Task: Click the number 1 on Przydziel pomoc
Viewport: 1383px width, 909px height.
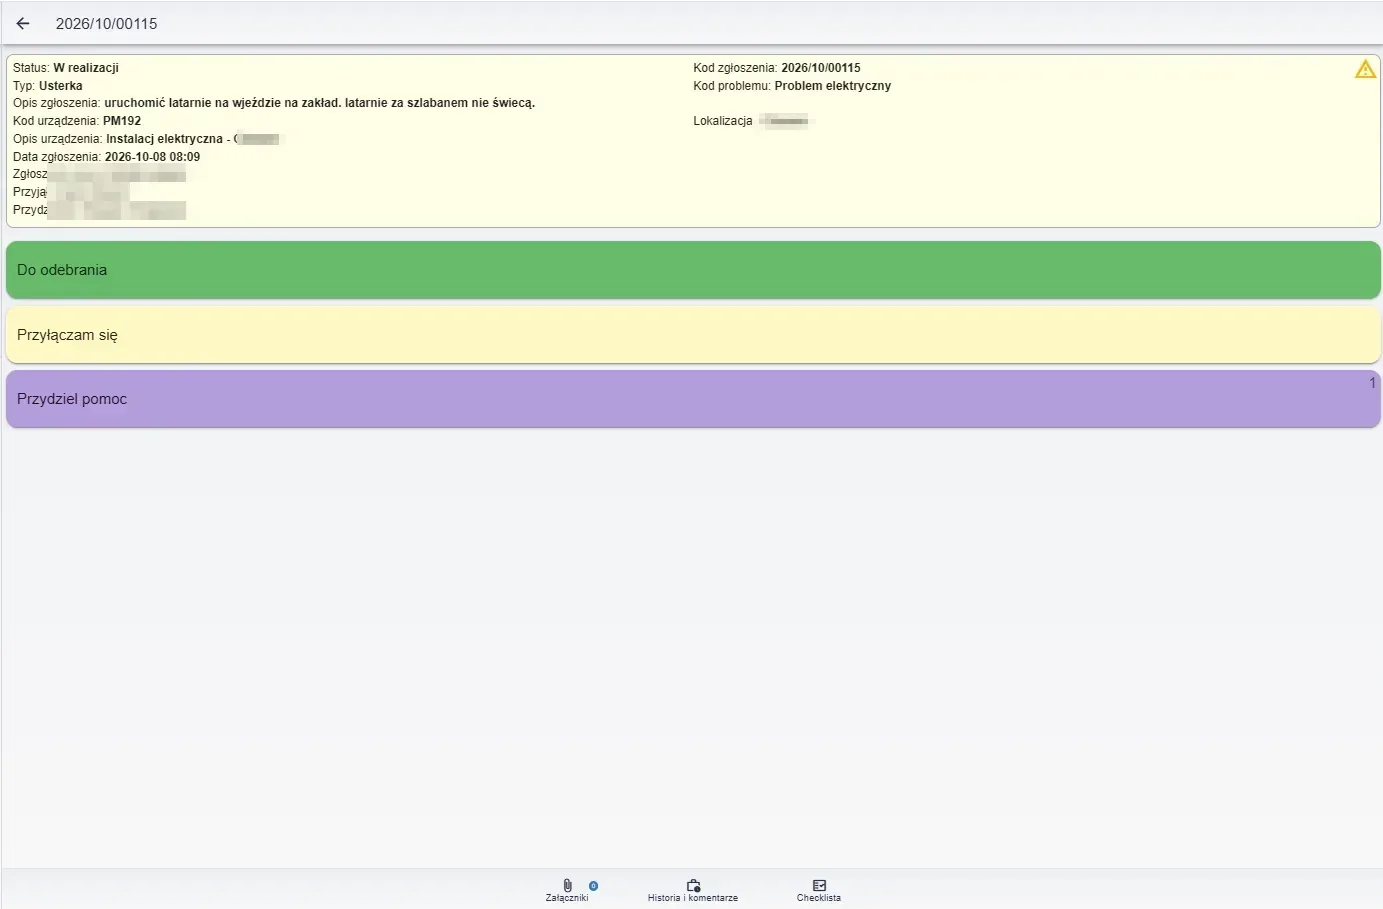Action: 1372,383
